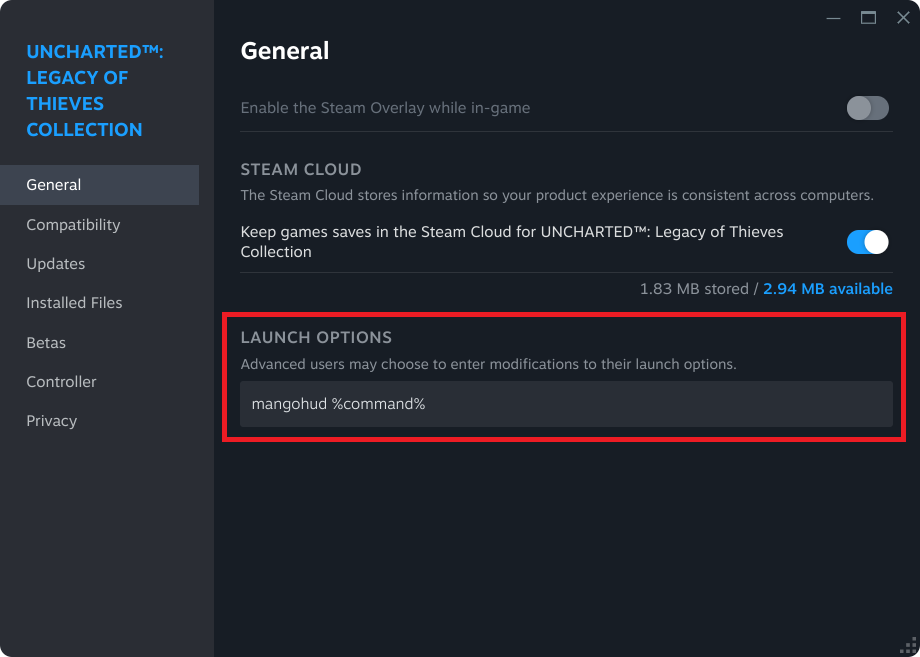Toggle the Steam Overlay while in-game switch
The width and height of the screenshot is (920, 657).
[867, 108]
